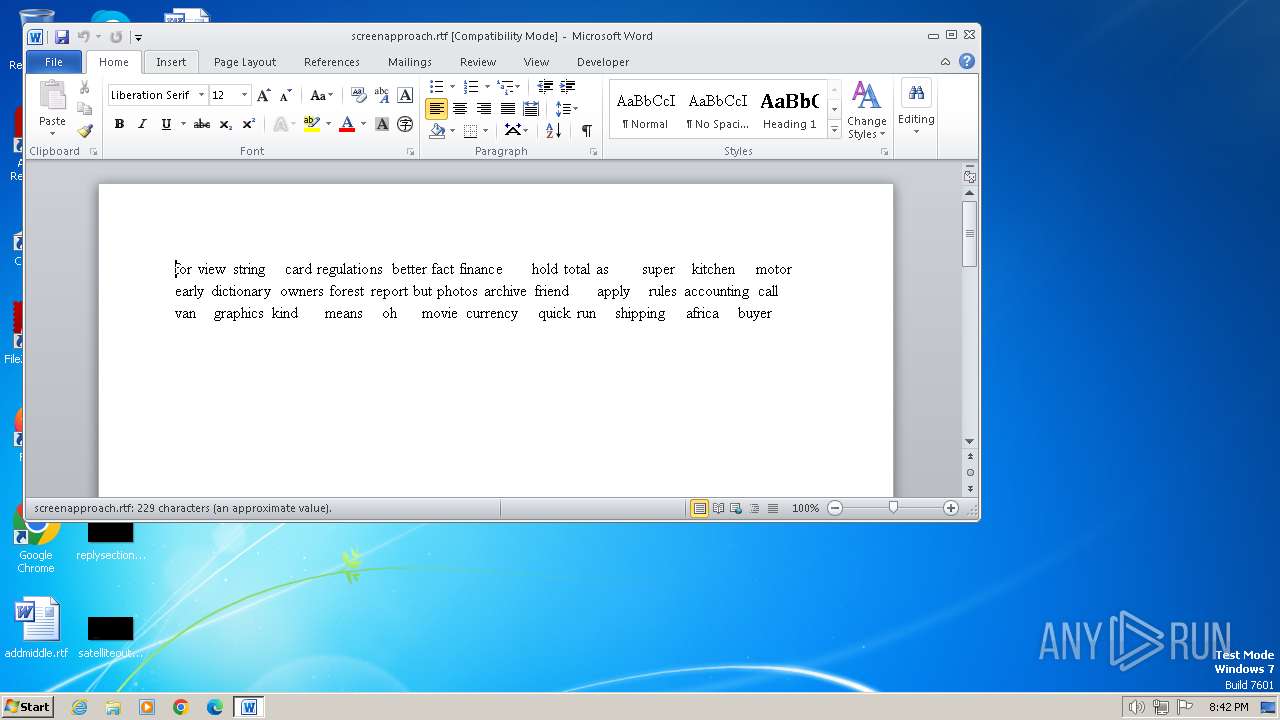Screen dimensions: 1280x720
Task: Switch to the Mailings tab
Action: [x=410, y=62]
